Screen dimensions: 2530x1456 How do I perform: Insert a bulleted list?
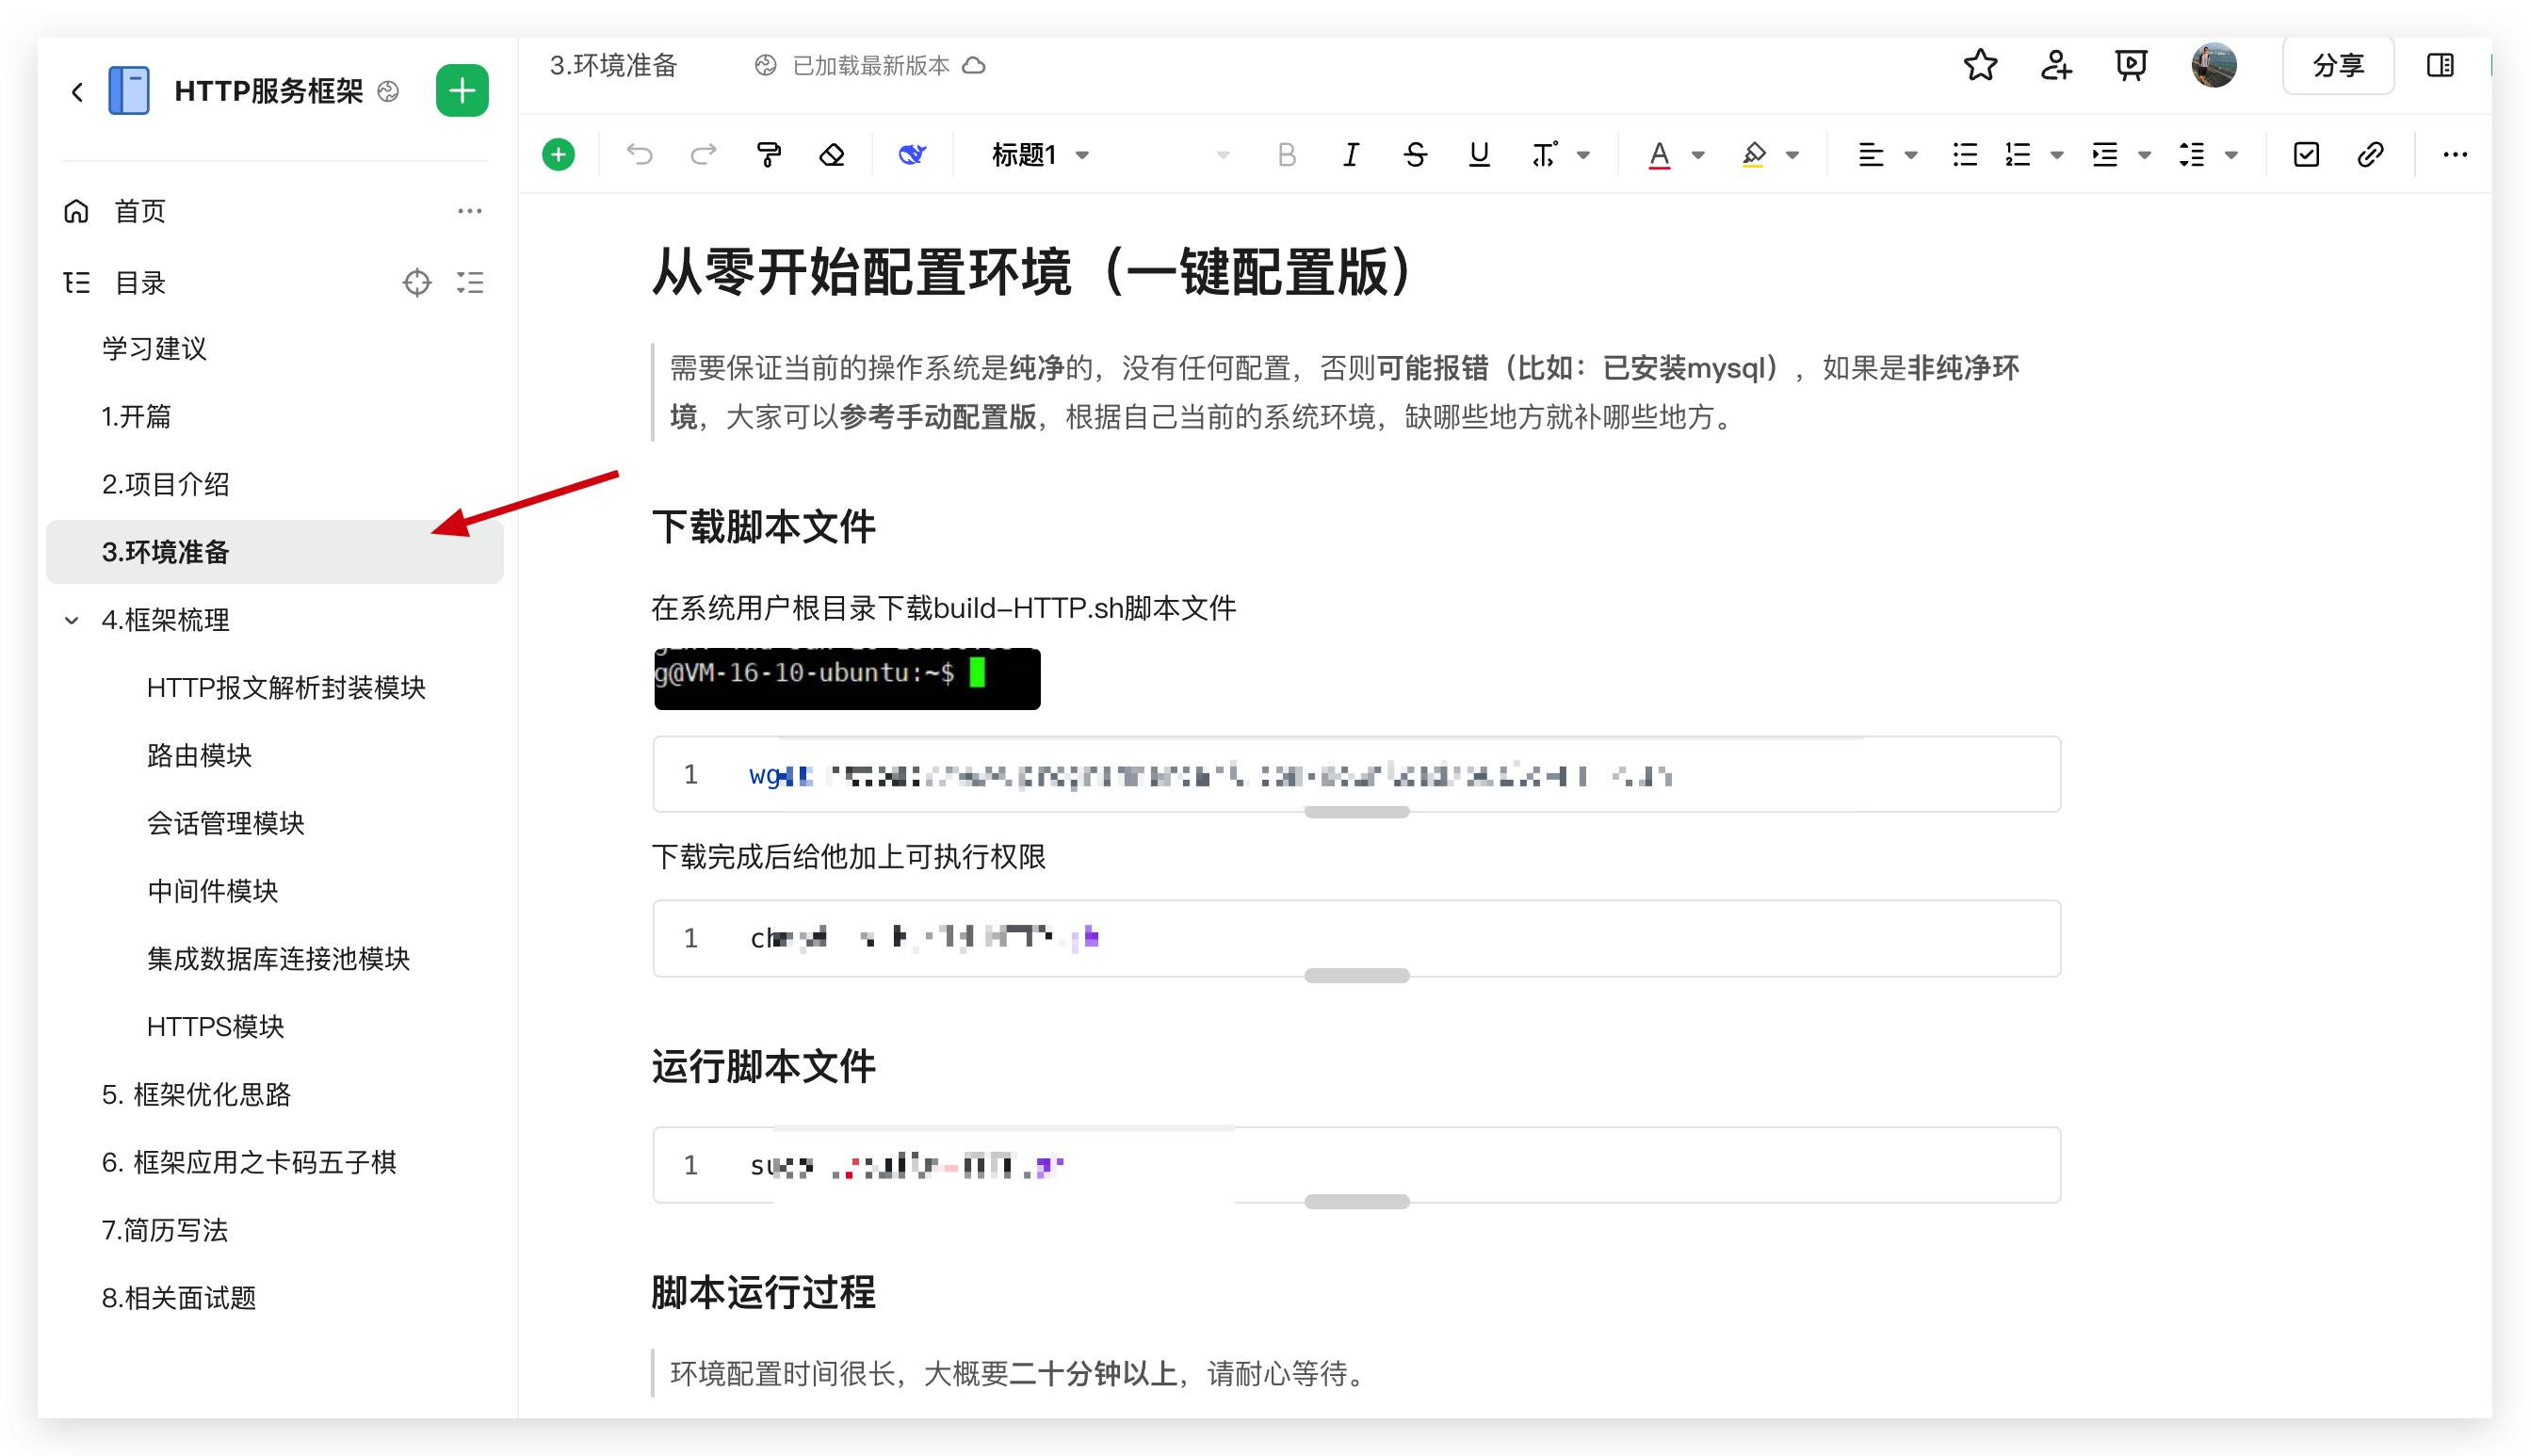pos(1964,154)
